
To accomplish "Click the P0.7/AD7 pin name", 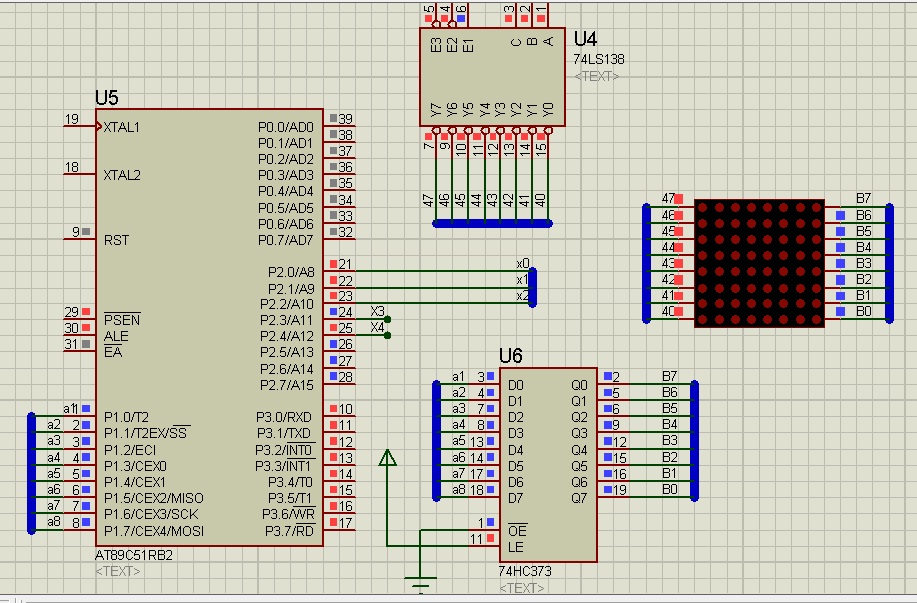I will coord(286,240).
